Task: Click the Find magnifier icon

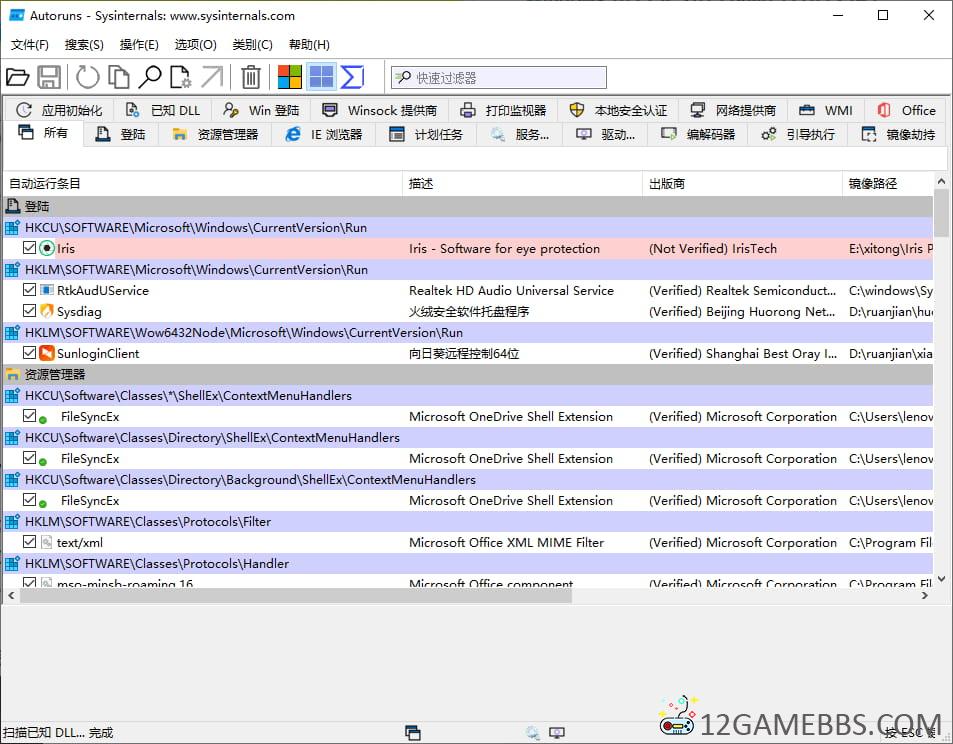Action: click(x=150, y=77)
